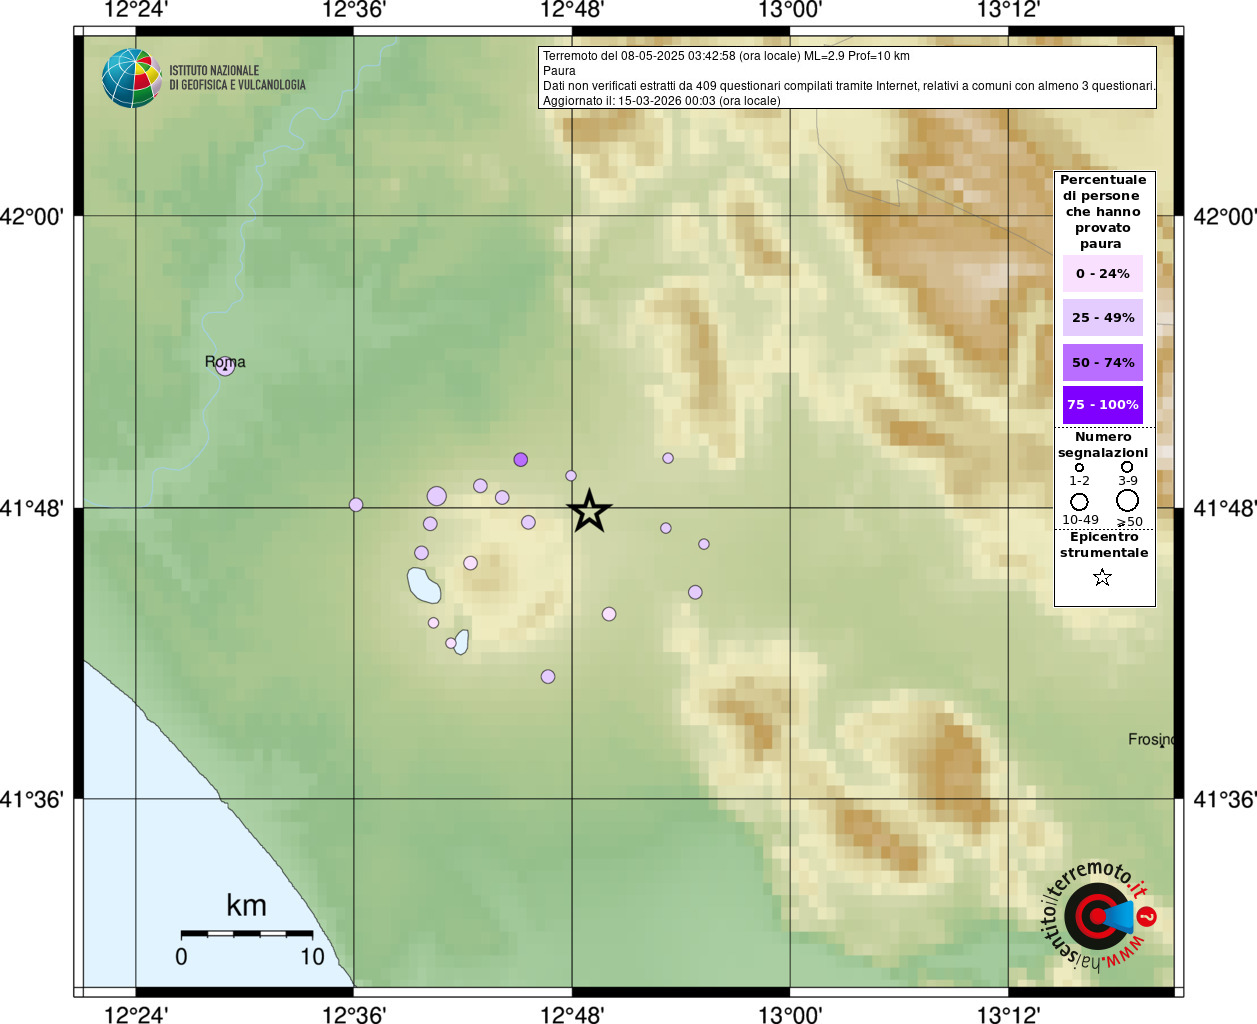Click the 'Numero segnalazioni' legend heading
The height and width of the screenshot is (1024, 1257).
click(x=1103, y=445)
